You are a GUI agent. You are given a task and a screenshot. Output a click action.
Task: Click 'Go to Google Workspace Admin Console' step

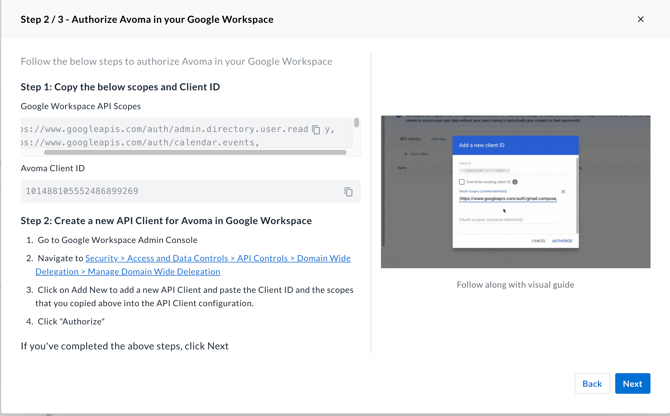[x=118, y=240]
